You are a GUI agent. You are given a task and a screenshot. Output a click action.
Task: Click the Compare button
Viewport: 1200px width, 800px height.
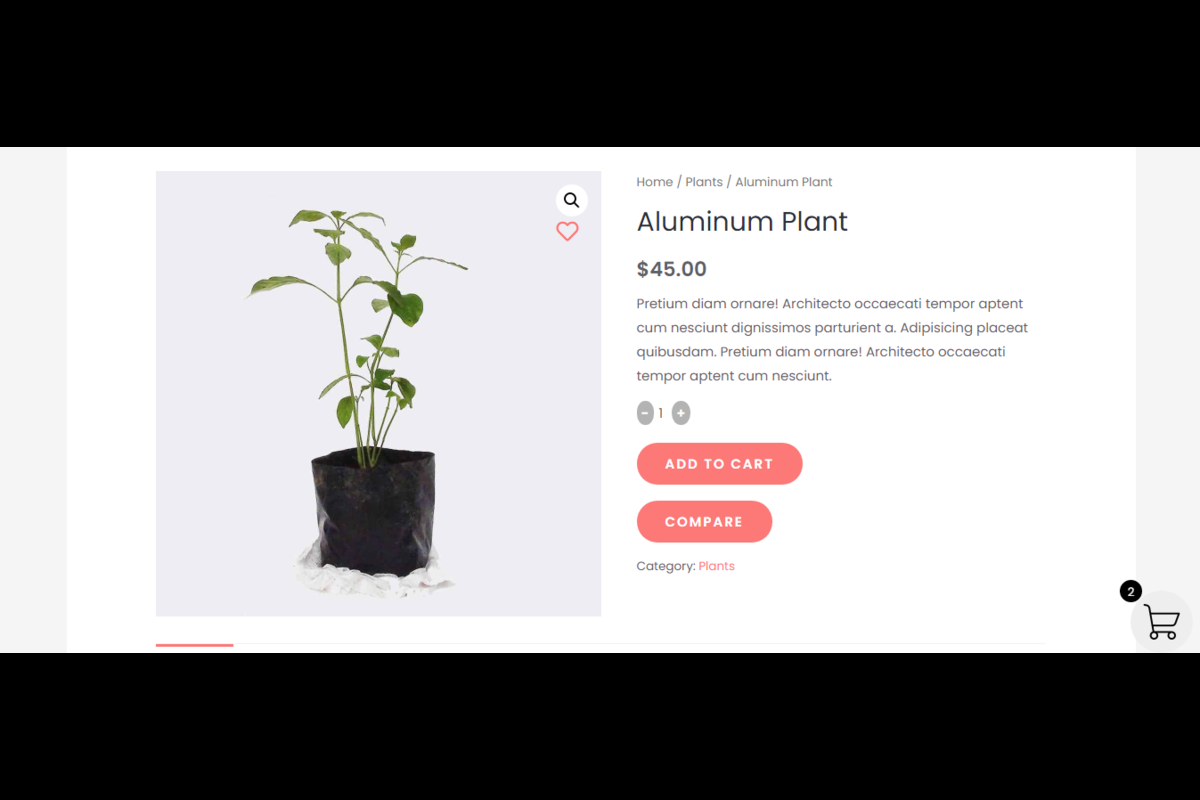point(704,522)
